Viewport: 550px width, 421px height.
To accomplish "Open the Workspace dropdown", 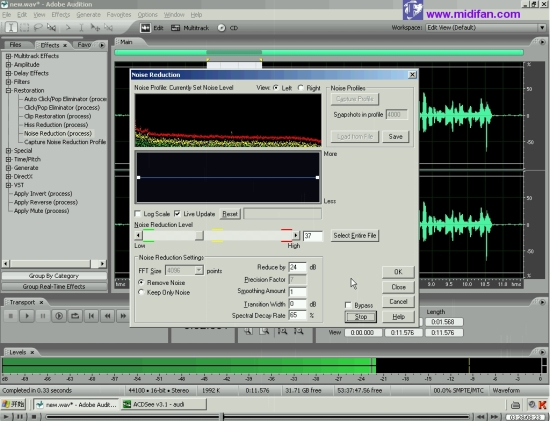I will pyautogui.click(x=542, y=28).
